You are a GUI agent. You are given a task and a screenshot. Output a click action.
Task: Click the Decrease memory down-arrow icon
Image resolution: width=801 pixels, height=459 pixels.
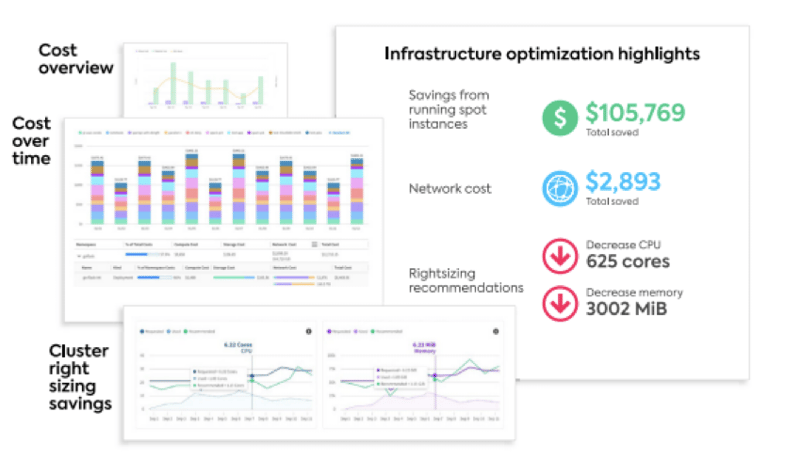click(560, 302)
